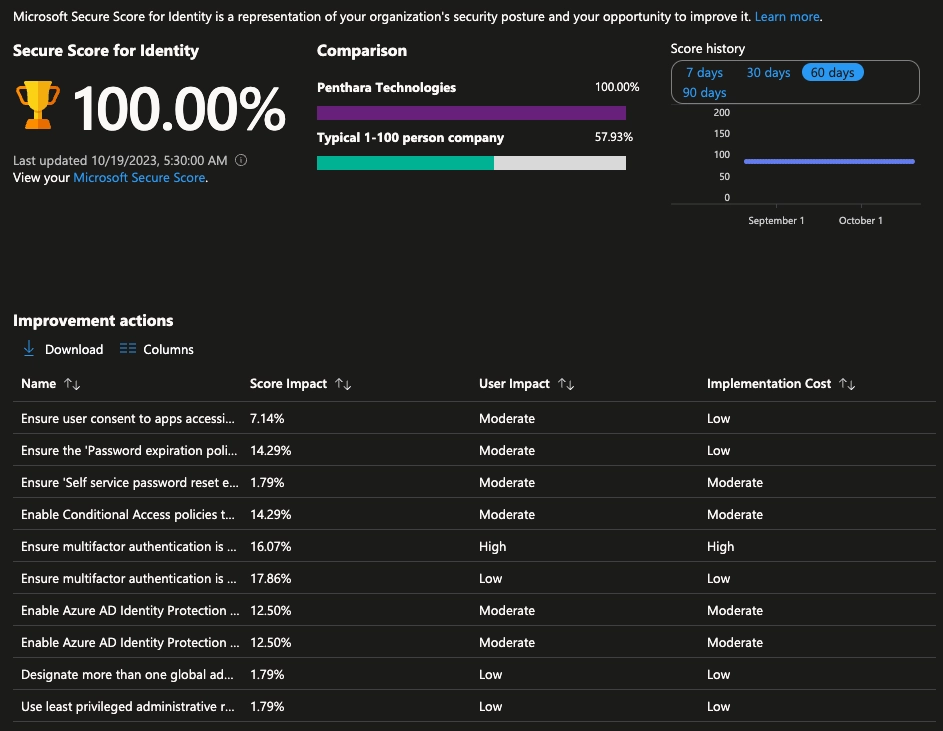Click the Implementation Cost column header

click(769, 384)
